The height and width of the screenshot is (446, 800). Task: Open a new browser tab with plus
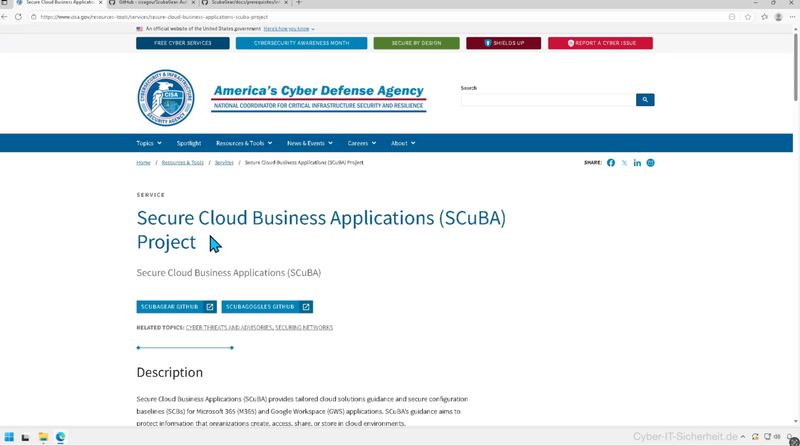[299, 3]
